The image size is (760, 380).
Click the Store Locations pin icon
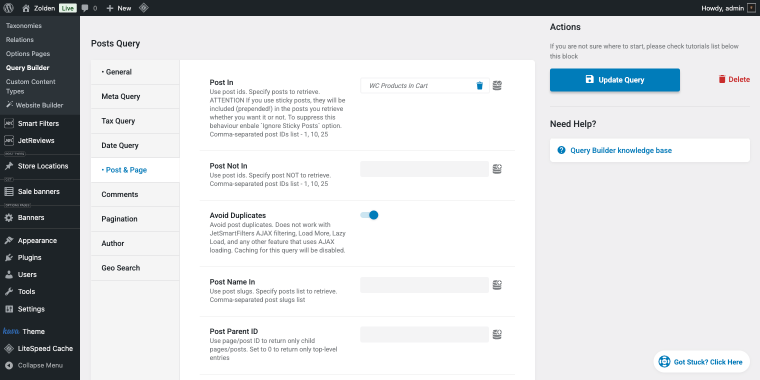click(x=9, y=166)
